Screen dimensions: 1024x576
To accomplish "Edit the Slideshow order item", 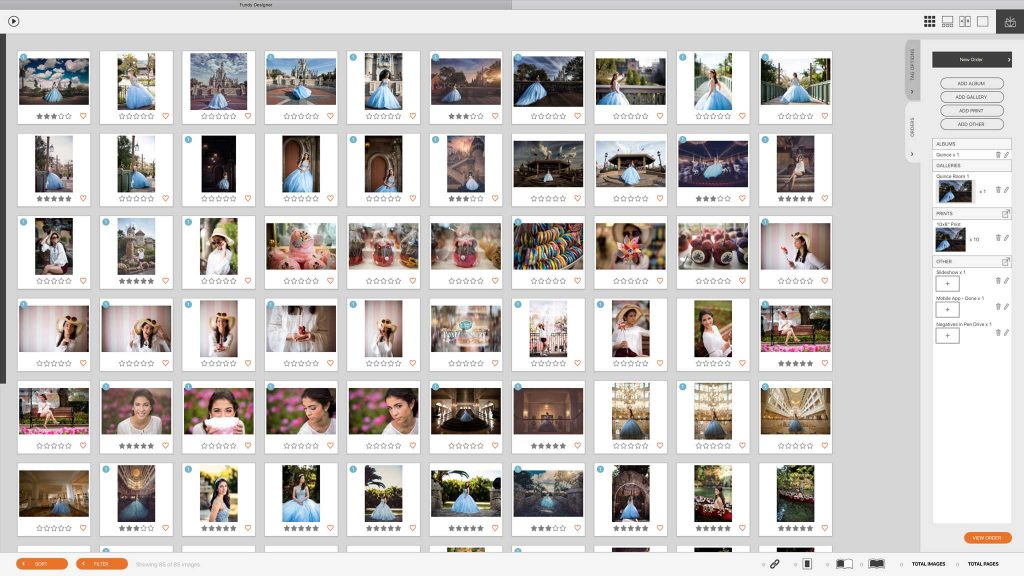I will 1006,280.
